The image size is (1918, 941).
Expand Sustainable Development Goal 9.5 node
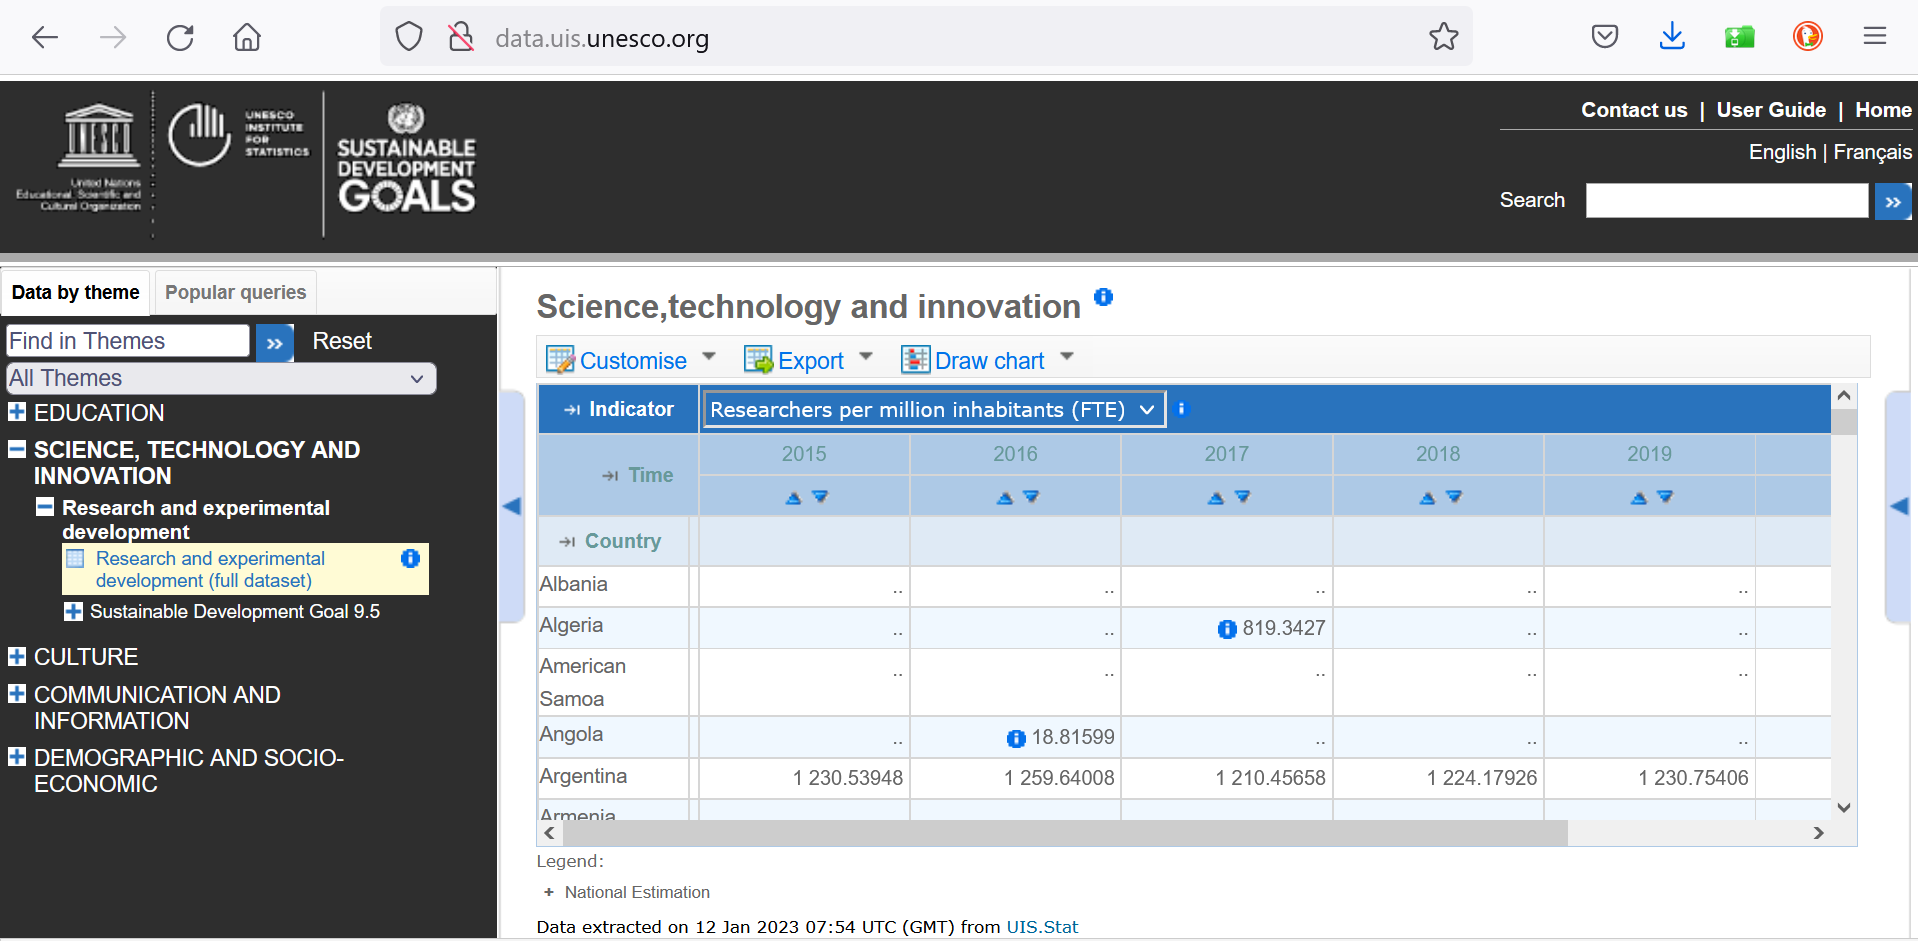click(x=73, y=611)
